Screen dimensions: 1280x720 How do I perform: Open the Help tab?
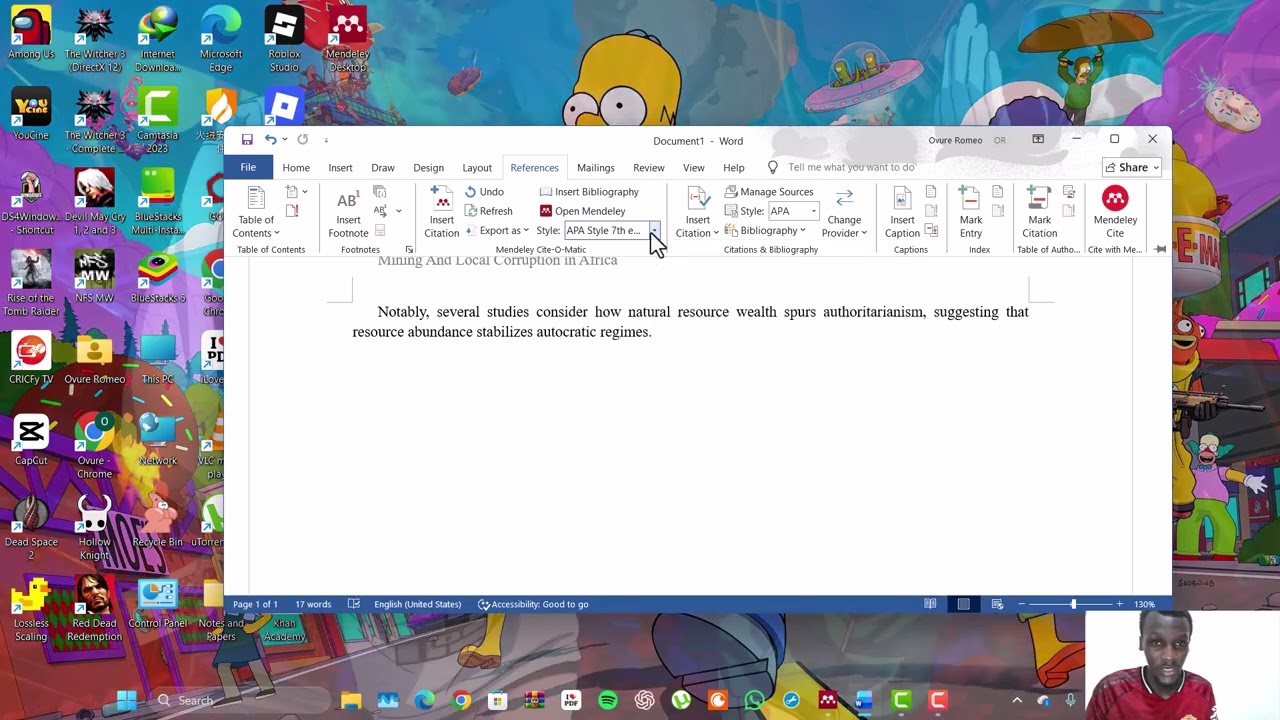pyautogui.click(x=733, y=168)
